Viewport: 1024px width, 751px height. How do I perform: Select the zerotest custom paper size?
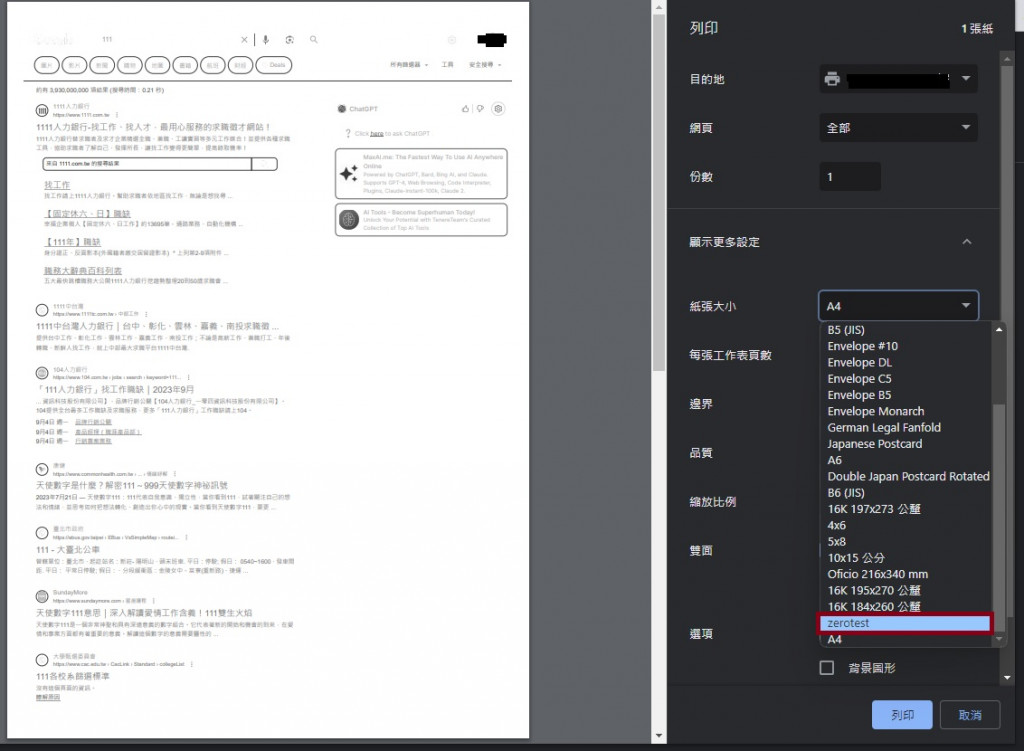click(905, 623)
